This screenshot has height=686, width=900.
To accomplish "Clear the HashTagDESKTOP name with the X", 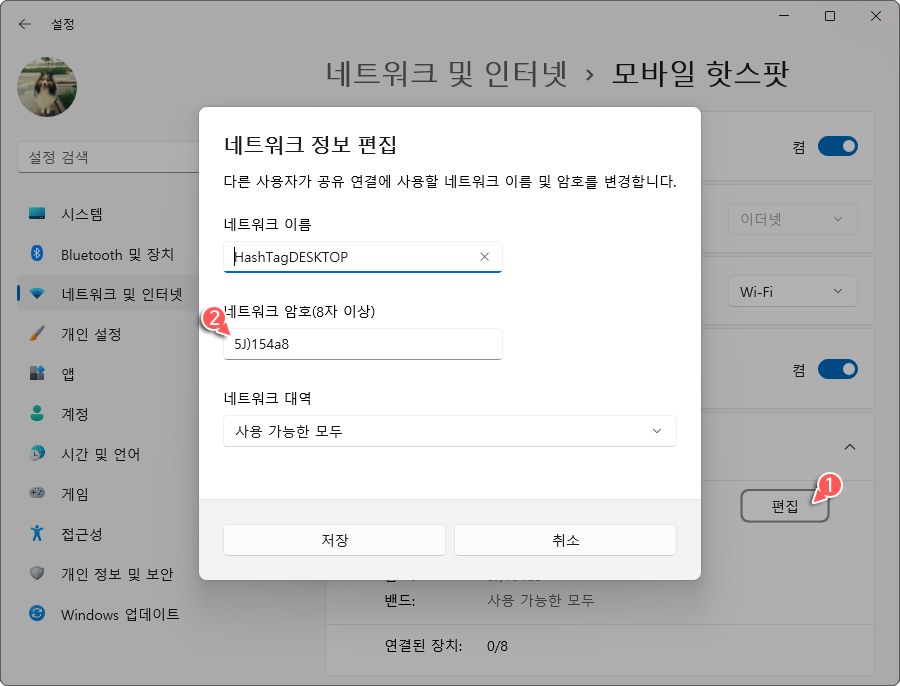I will (x=484, y=257).
